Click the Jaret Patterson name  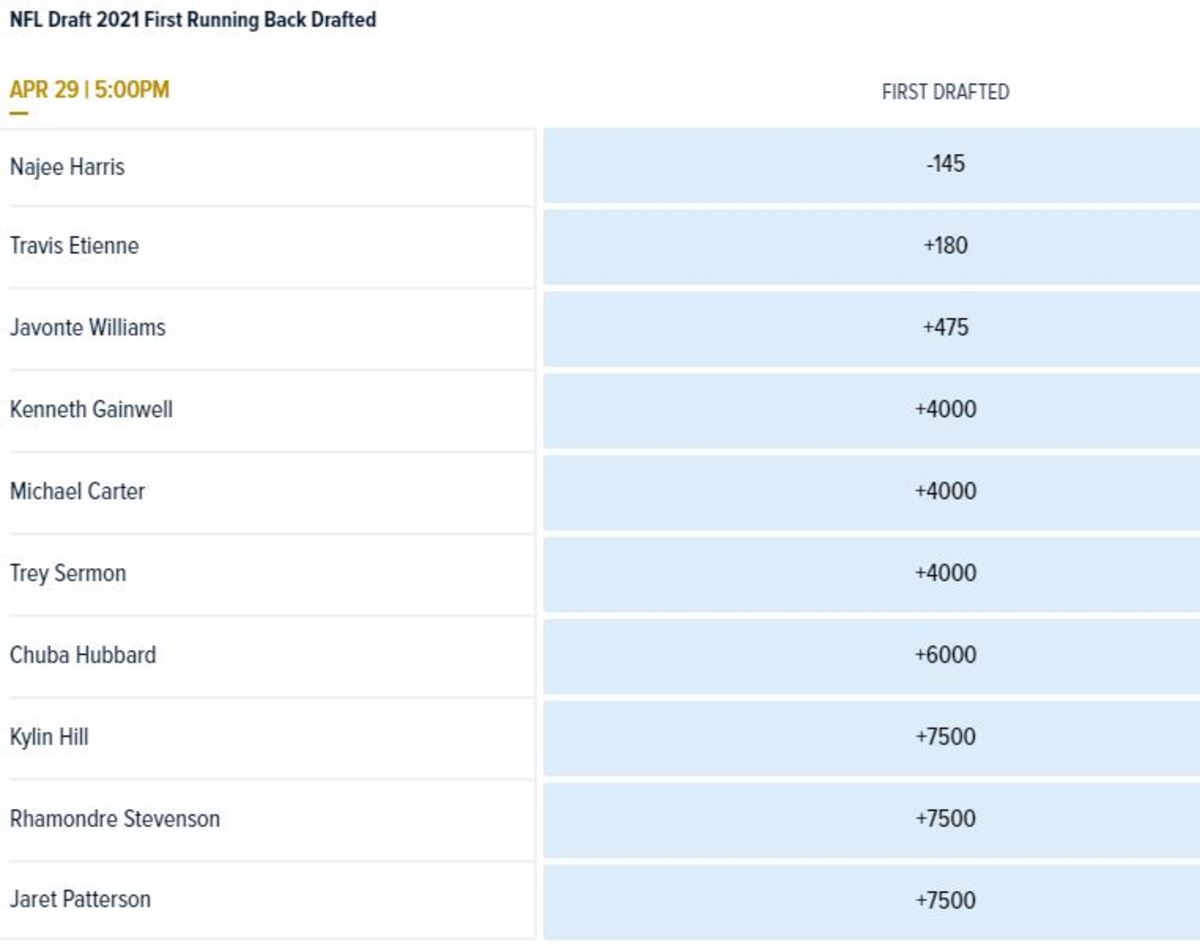(80, 900)
